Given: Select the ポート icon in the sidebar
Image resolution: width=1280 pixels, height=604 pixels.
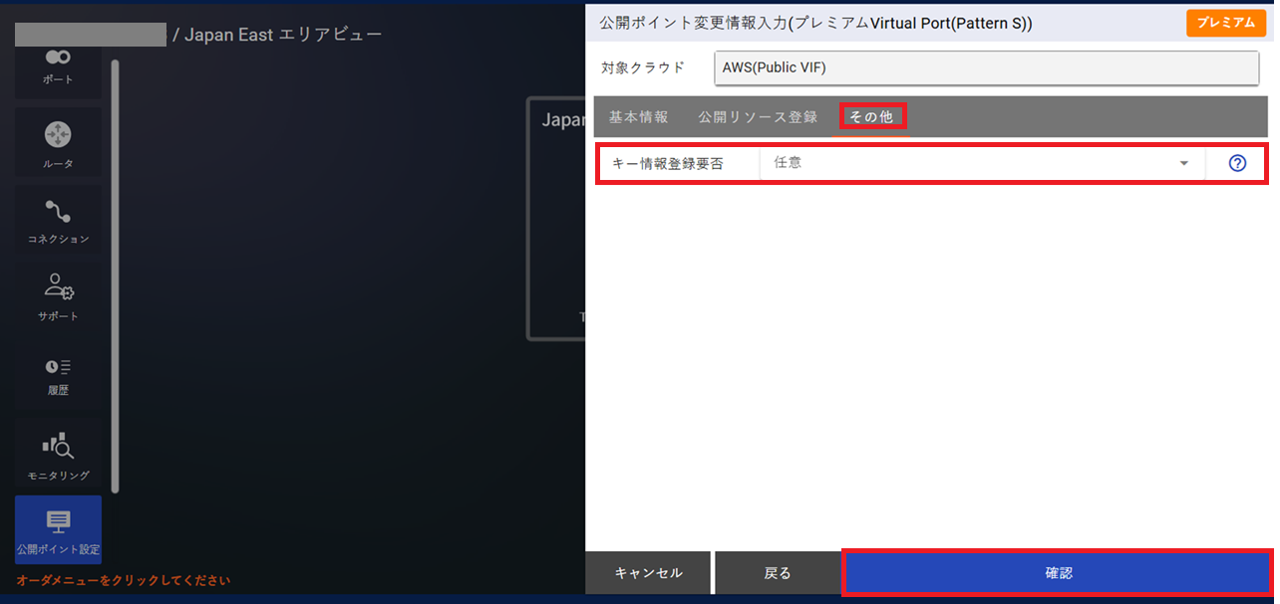Looking at the screenshot, I should click(x=57, y=68).
